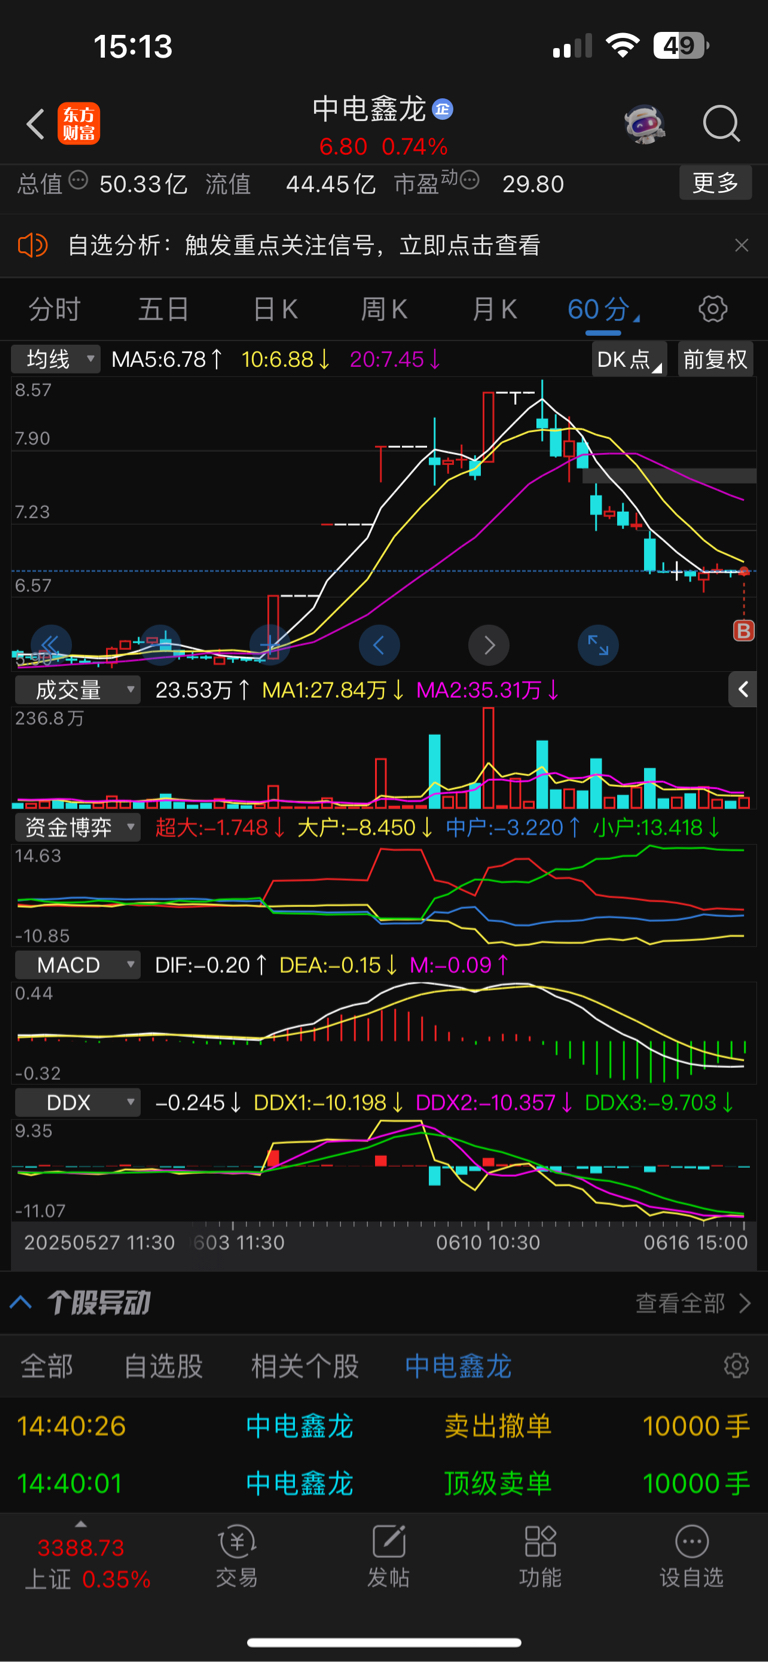
Task: Tap the 50.33亿 total value figure
Action: click(x=143, y=184)
